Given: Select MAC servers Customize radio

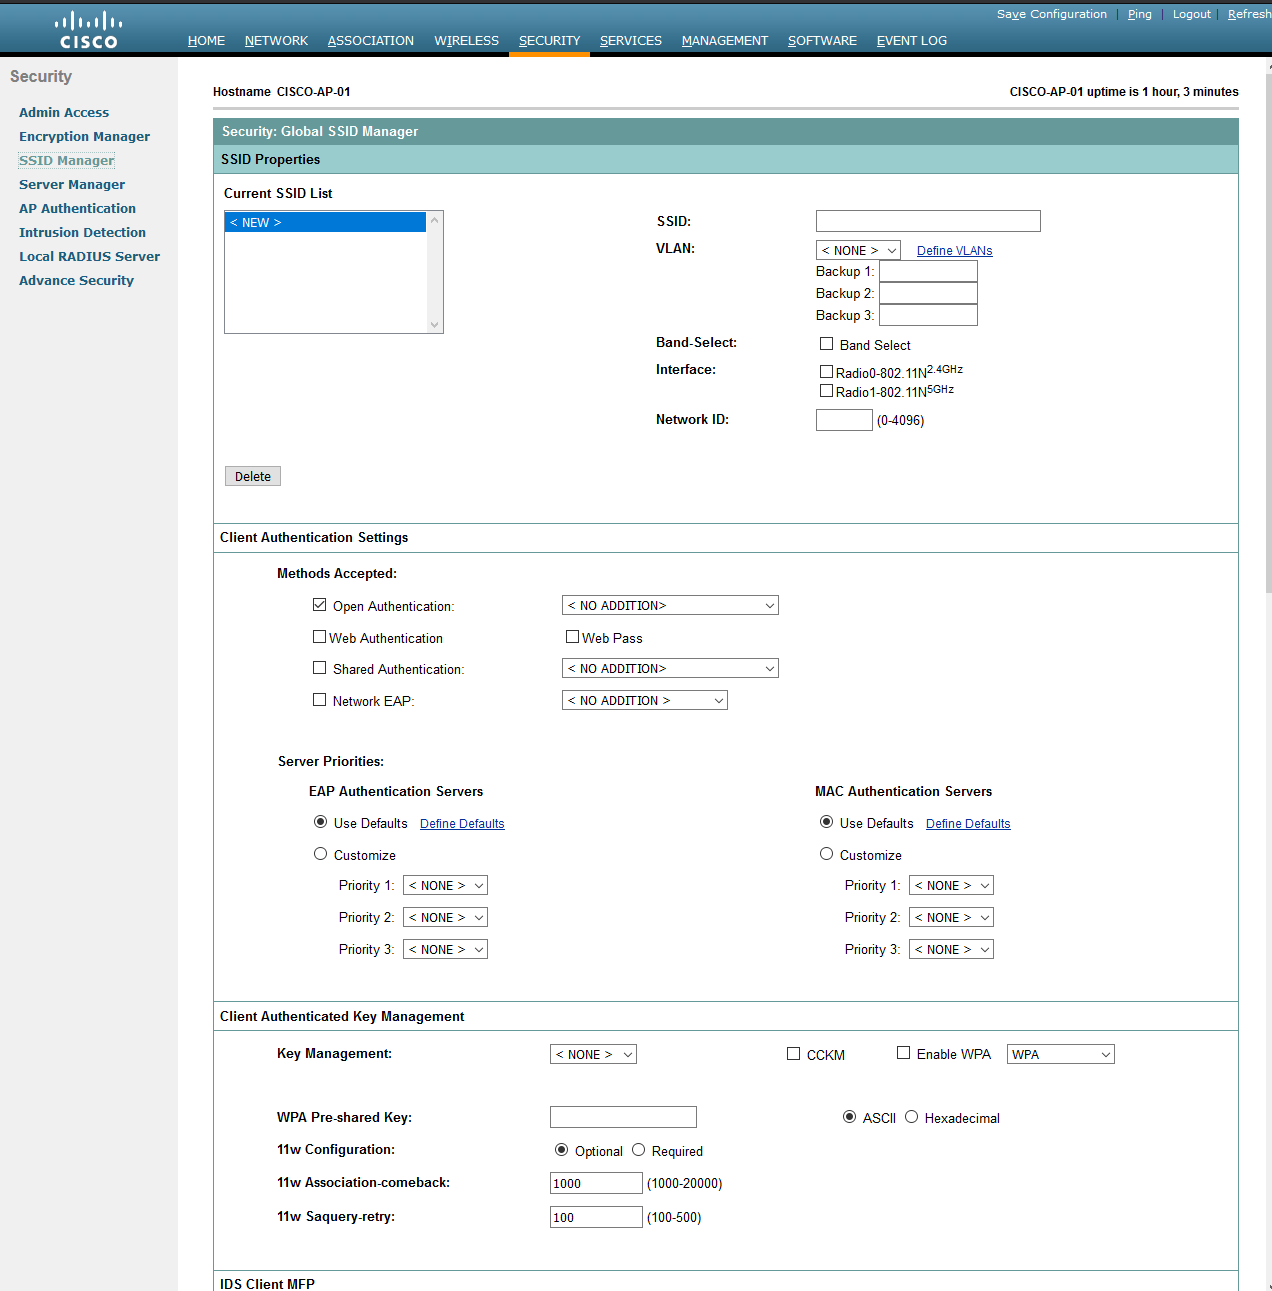Looking at the screenshot, I should 826,854.
